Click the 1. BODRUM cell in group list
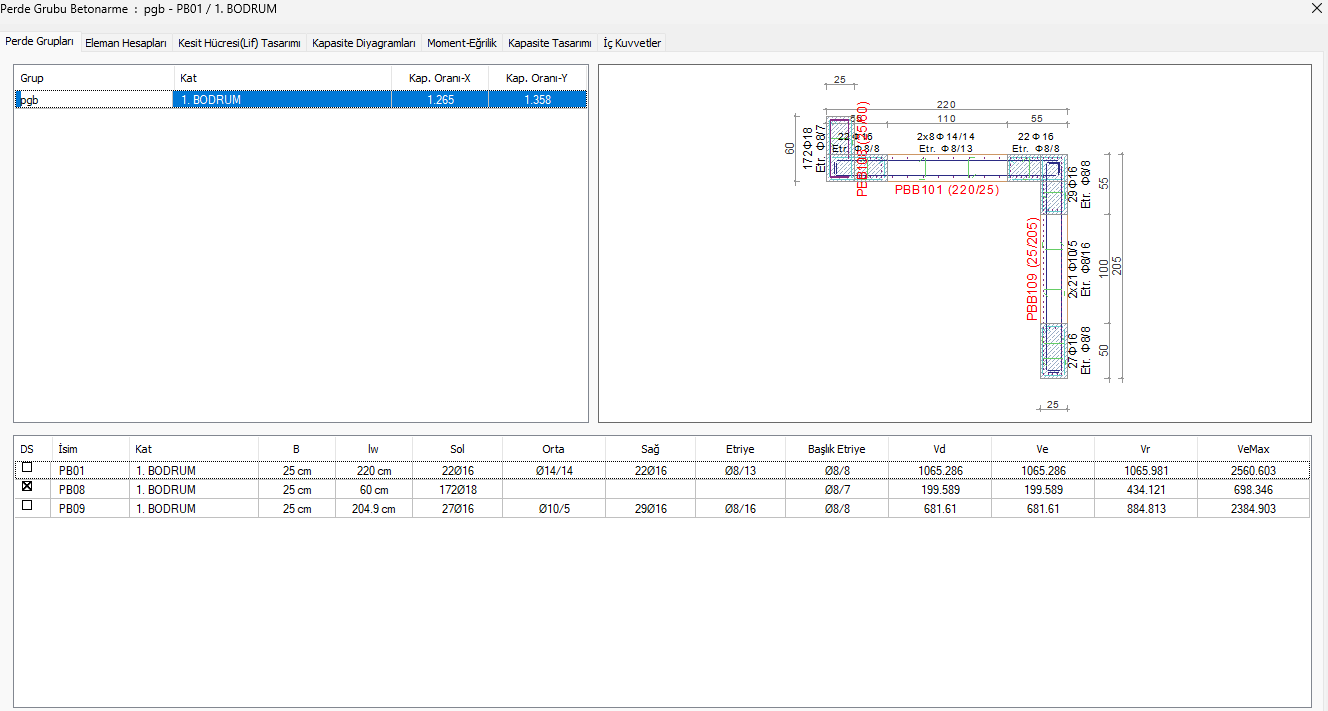The image size is (1328, 711). [x=283, y=100]
